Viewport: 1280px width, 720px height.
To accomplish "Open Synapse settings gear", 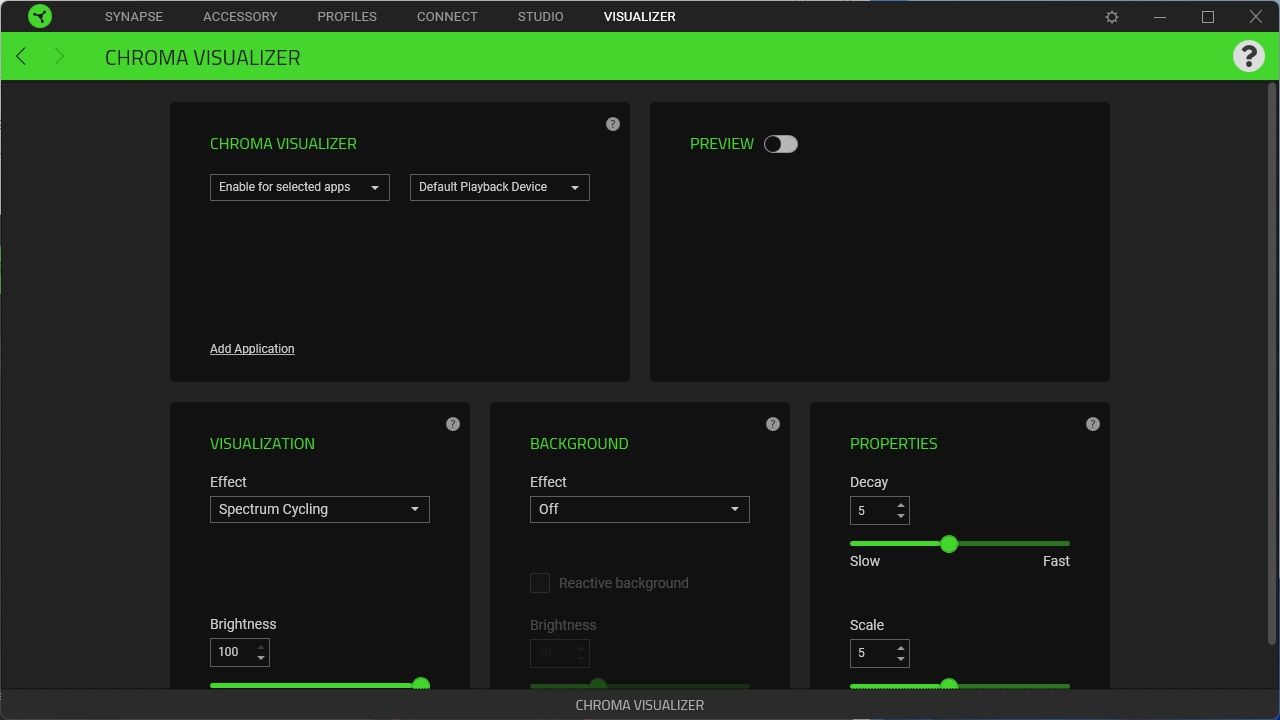I will pyautogui.click(x=1112, y=17).
